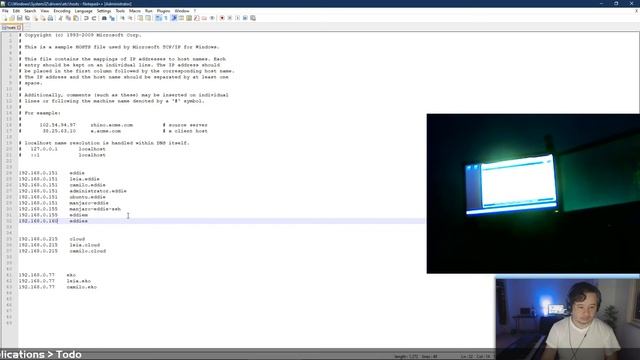Click the 'leia.eko' host entry
Screen dimensions: 640x360
[79, 281]
